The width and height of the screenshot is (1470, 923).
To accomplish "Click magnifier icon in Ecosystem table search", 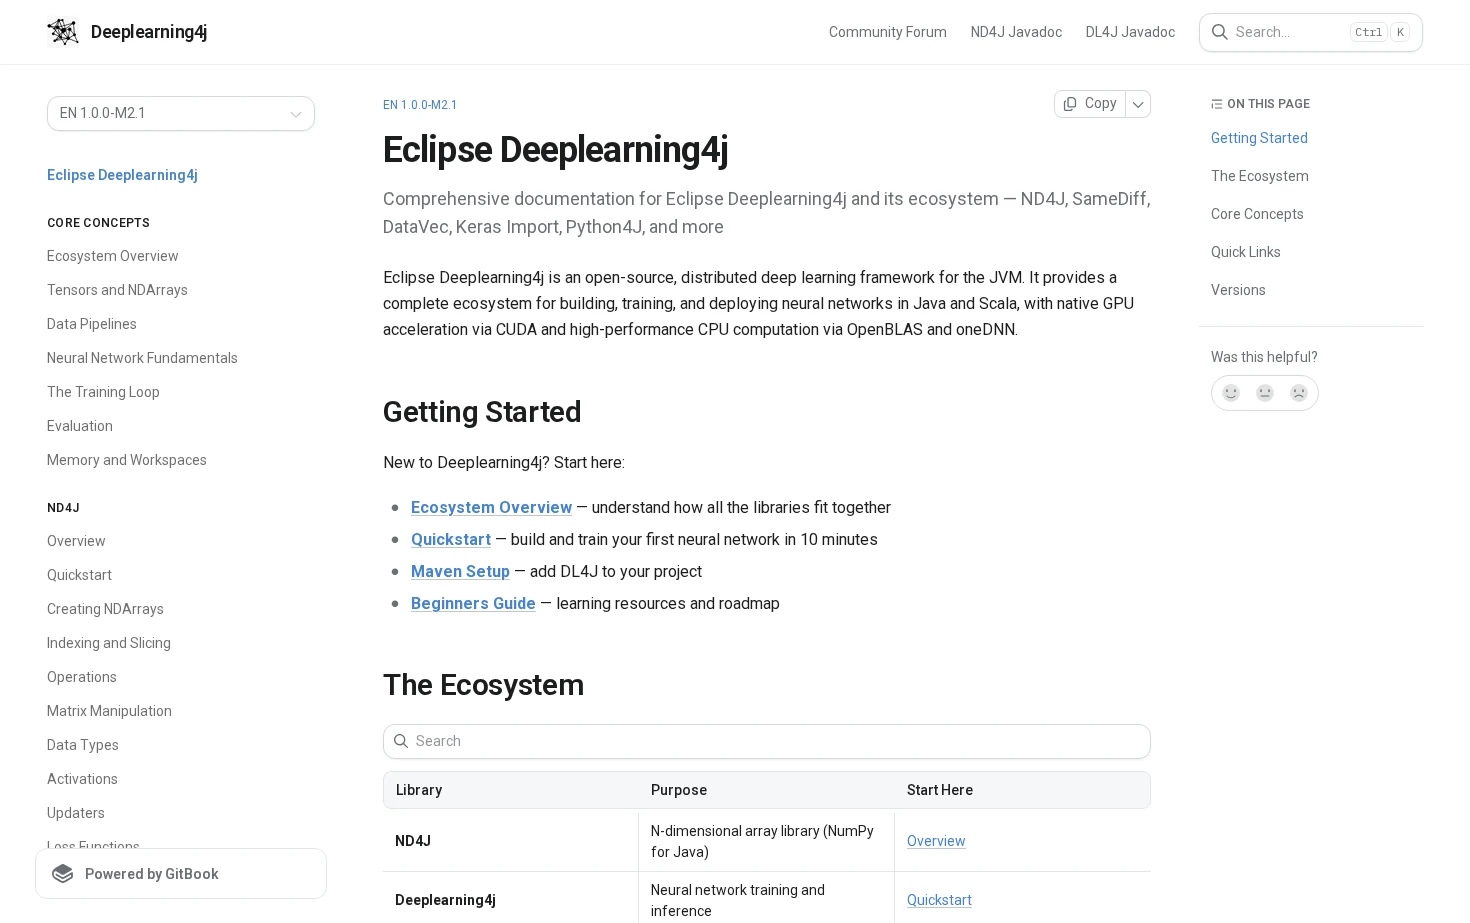I will click(x=401, y=741).
